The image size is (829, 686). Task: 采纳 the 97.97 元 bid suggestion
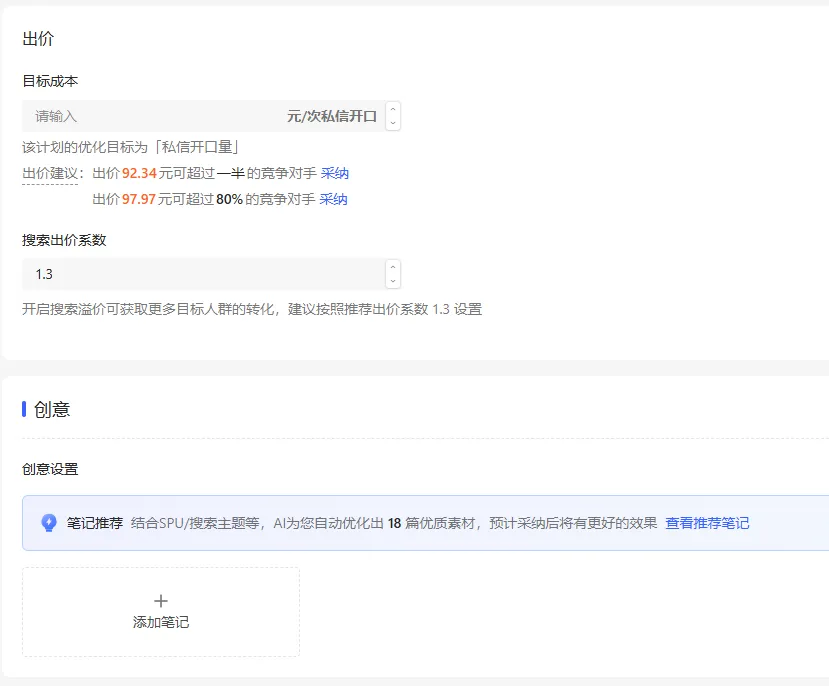(x=333, y=199)
